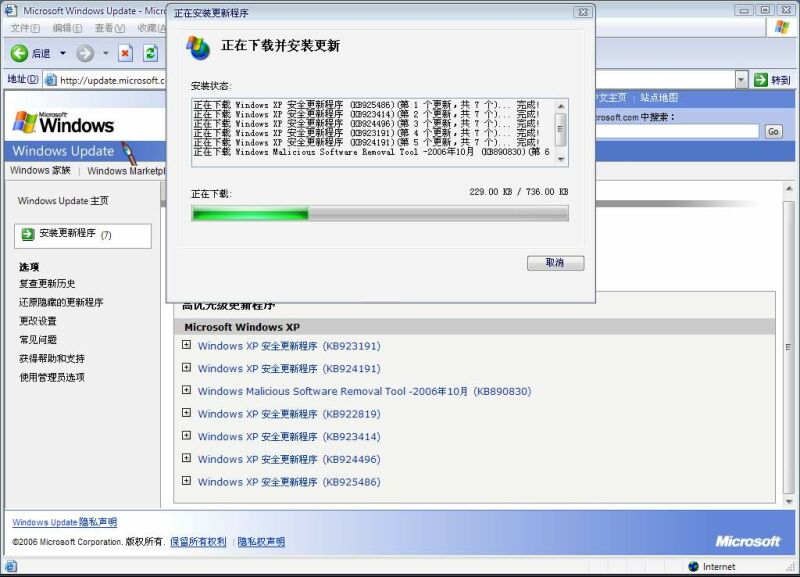
Task: Open the 查看(V) menu
Action: point(110,28)
